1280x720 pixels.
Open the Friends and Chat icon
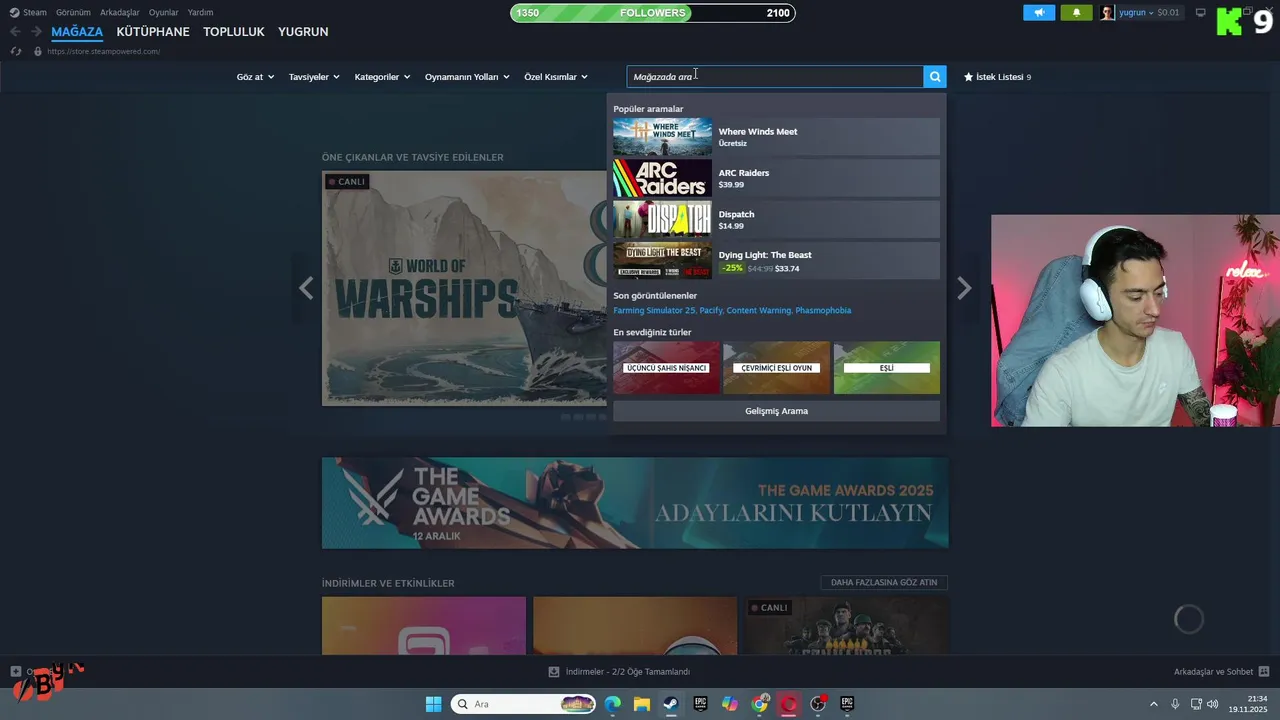point(1264,672)
